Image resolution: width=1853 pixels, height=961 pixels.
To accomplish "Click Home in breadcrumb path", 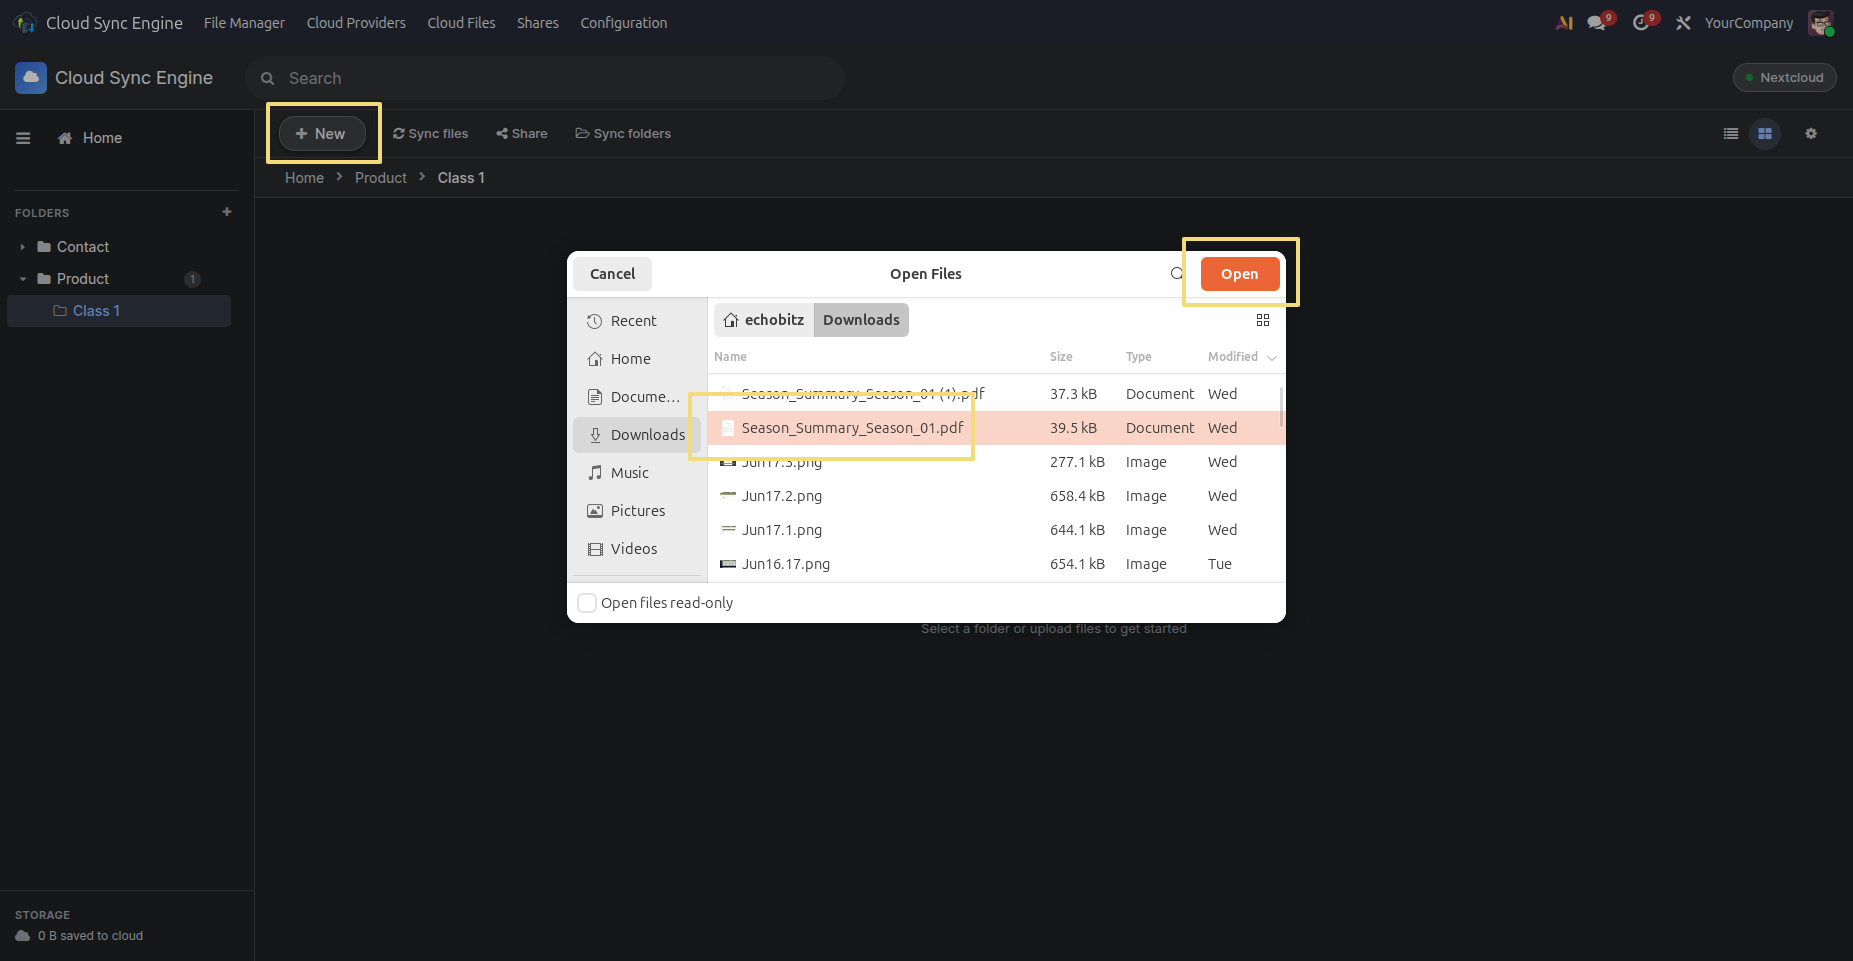I will coord(304,178).
